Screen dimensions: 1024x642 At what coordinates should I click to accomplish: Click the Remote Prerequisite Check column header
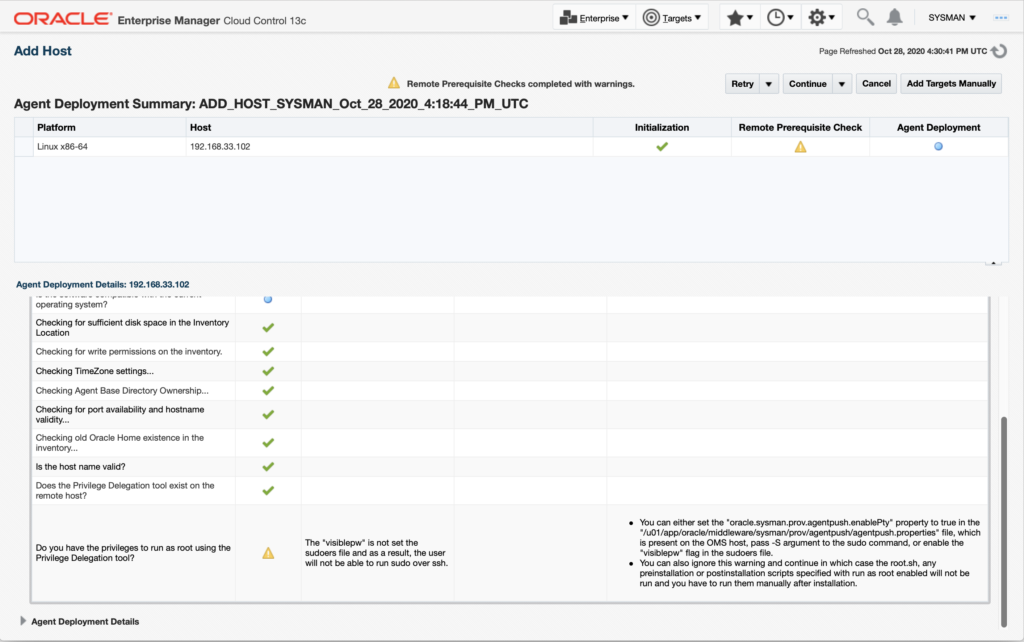[x=800, y=127]
